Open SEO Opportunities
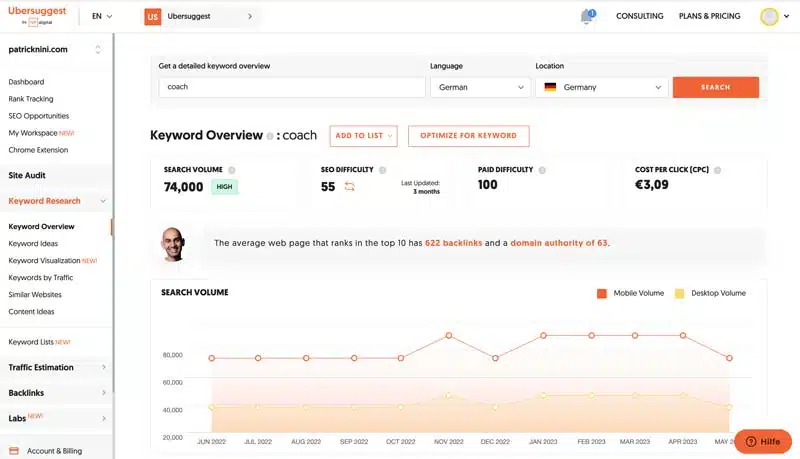This screenshot has width=800, height=459. pos(39,116)
